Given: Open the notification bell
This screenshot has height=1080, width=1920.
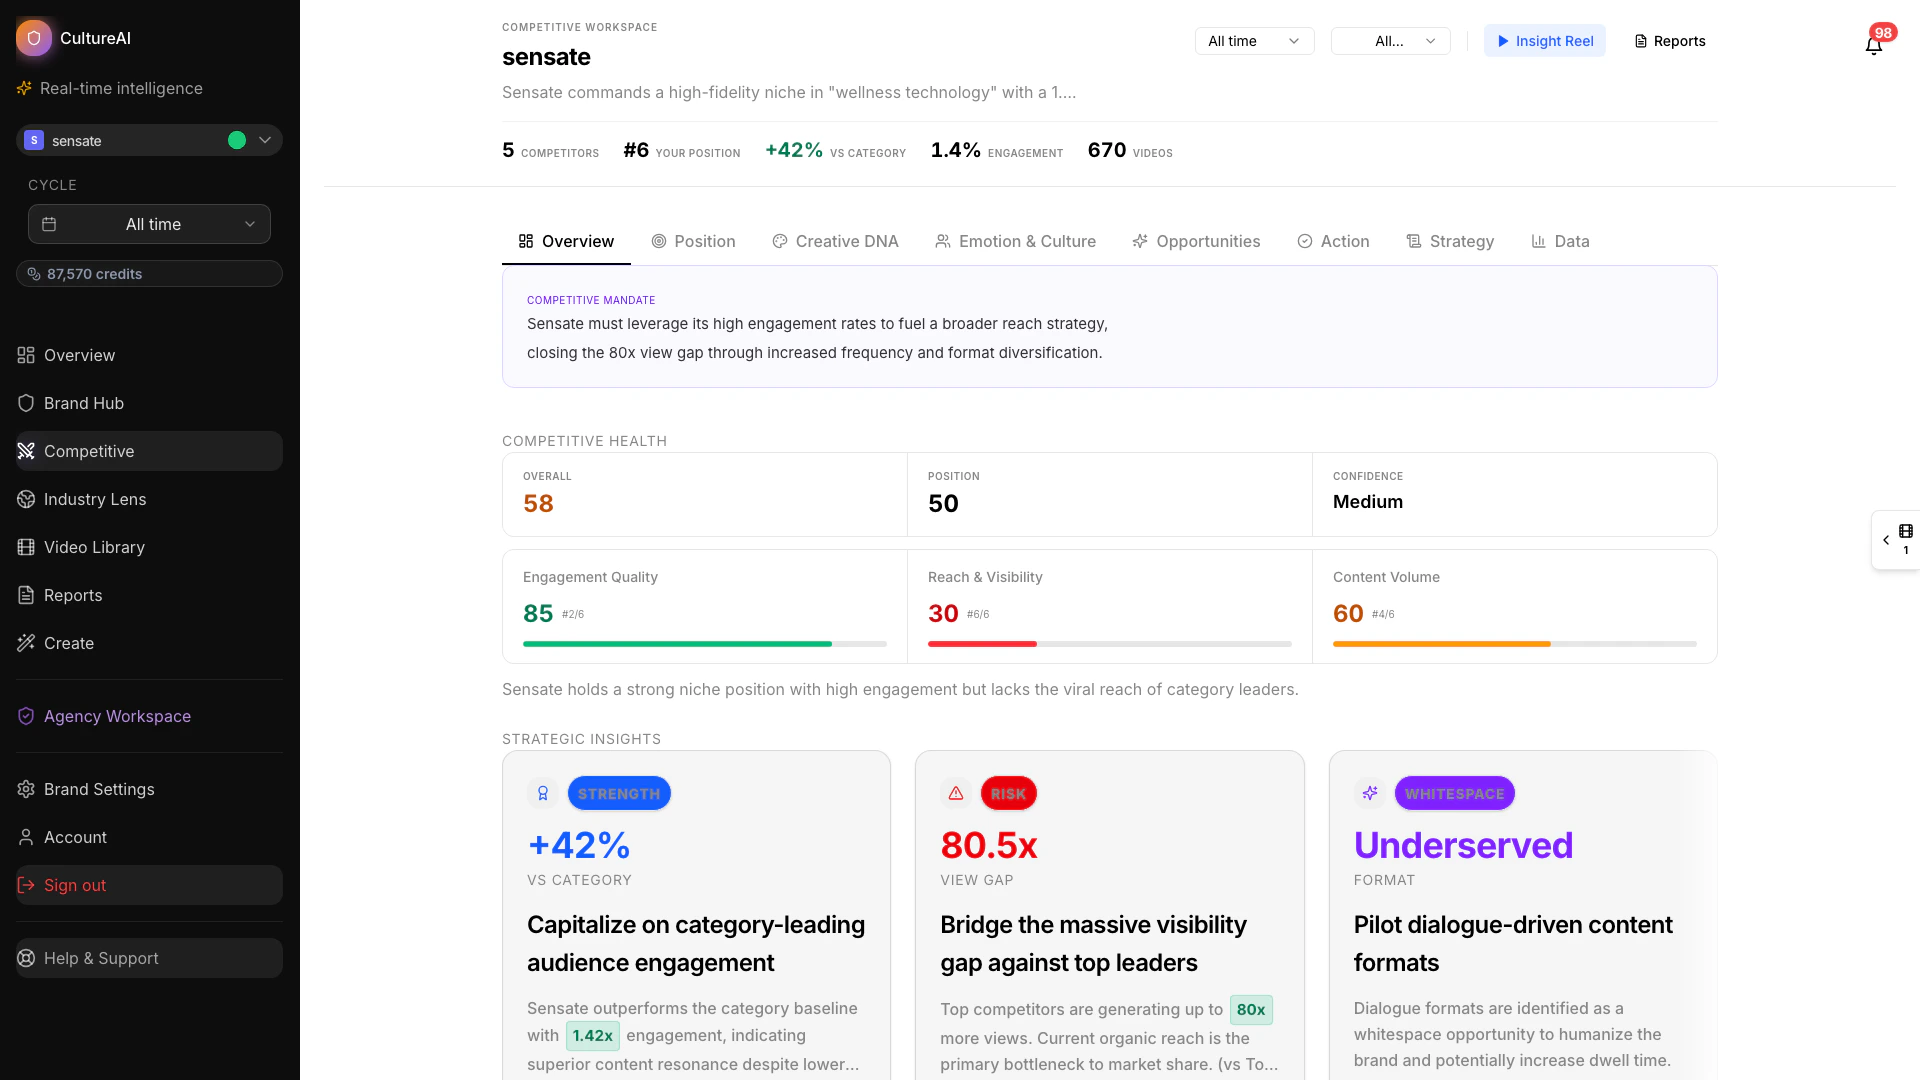Looking at the screenshot, I should coord(1872,45).
